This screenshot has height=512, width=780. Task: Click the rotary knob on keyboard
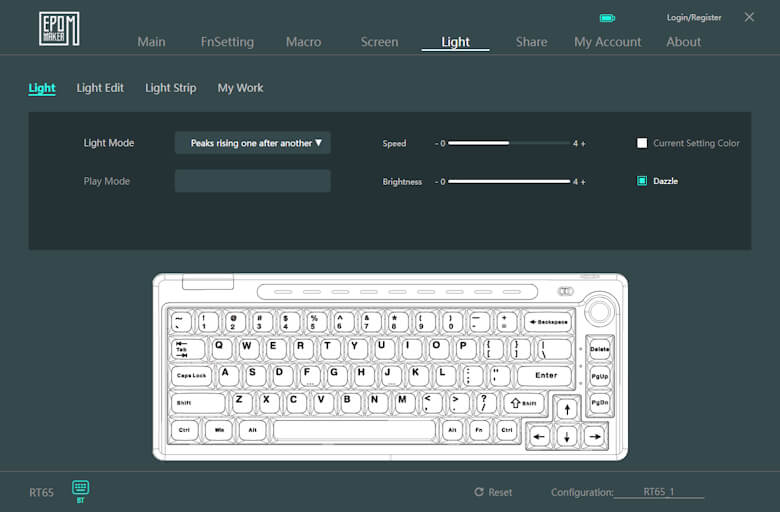click(600, 311)
